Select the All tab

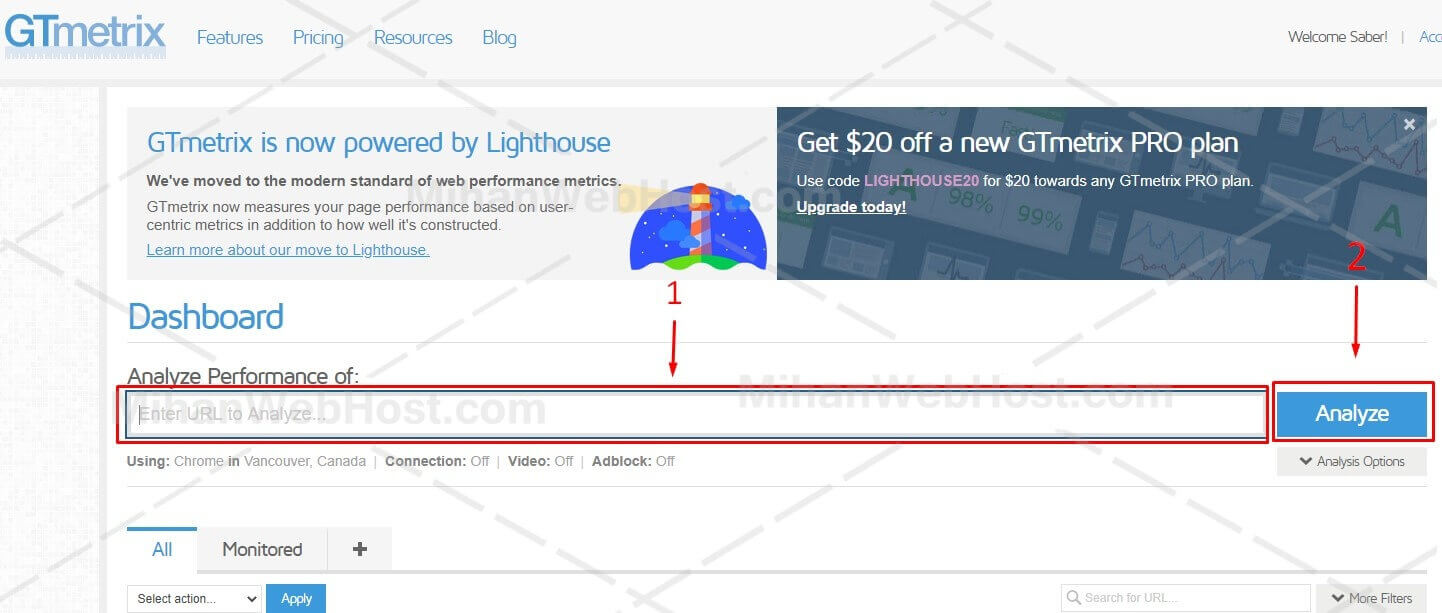click(162, 549)
